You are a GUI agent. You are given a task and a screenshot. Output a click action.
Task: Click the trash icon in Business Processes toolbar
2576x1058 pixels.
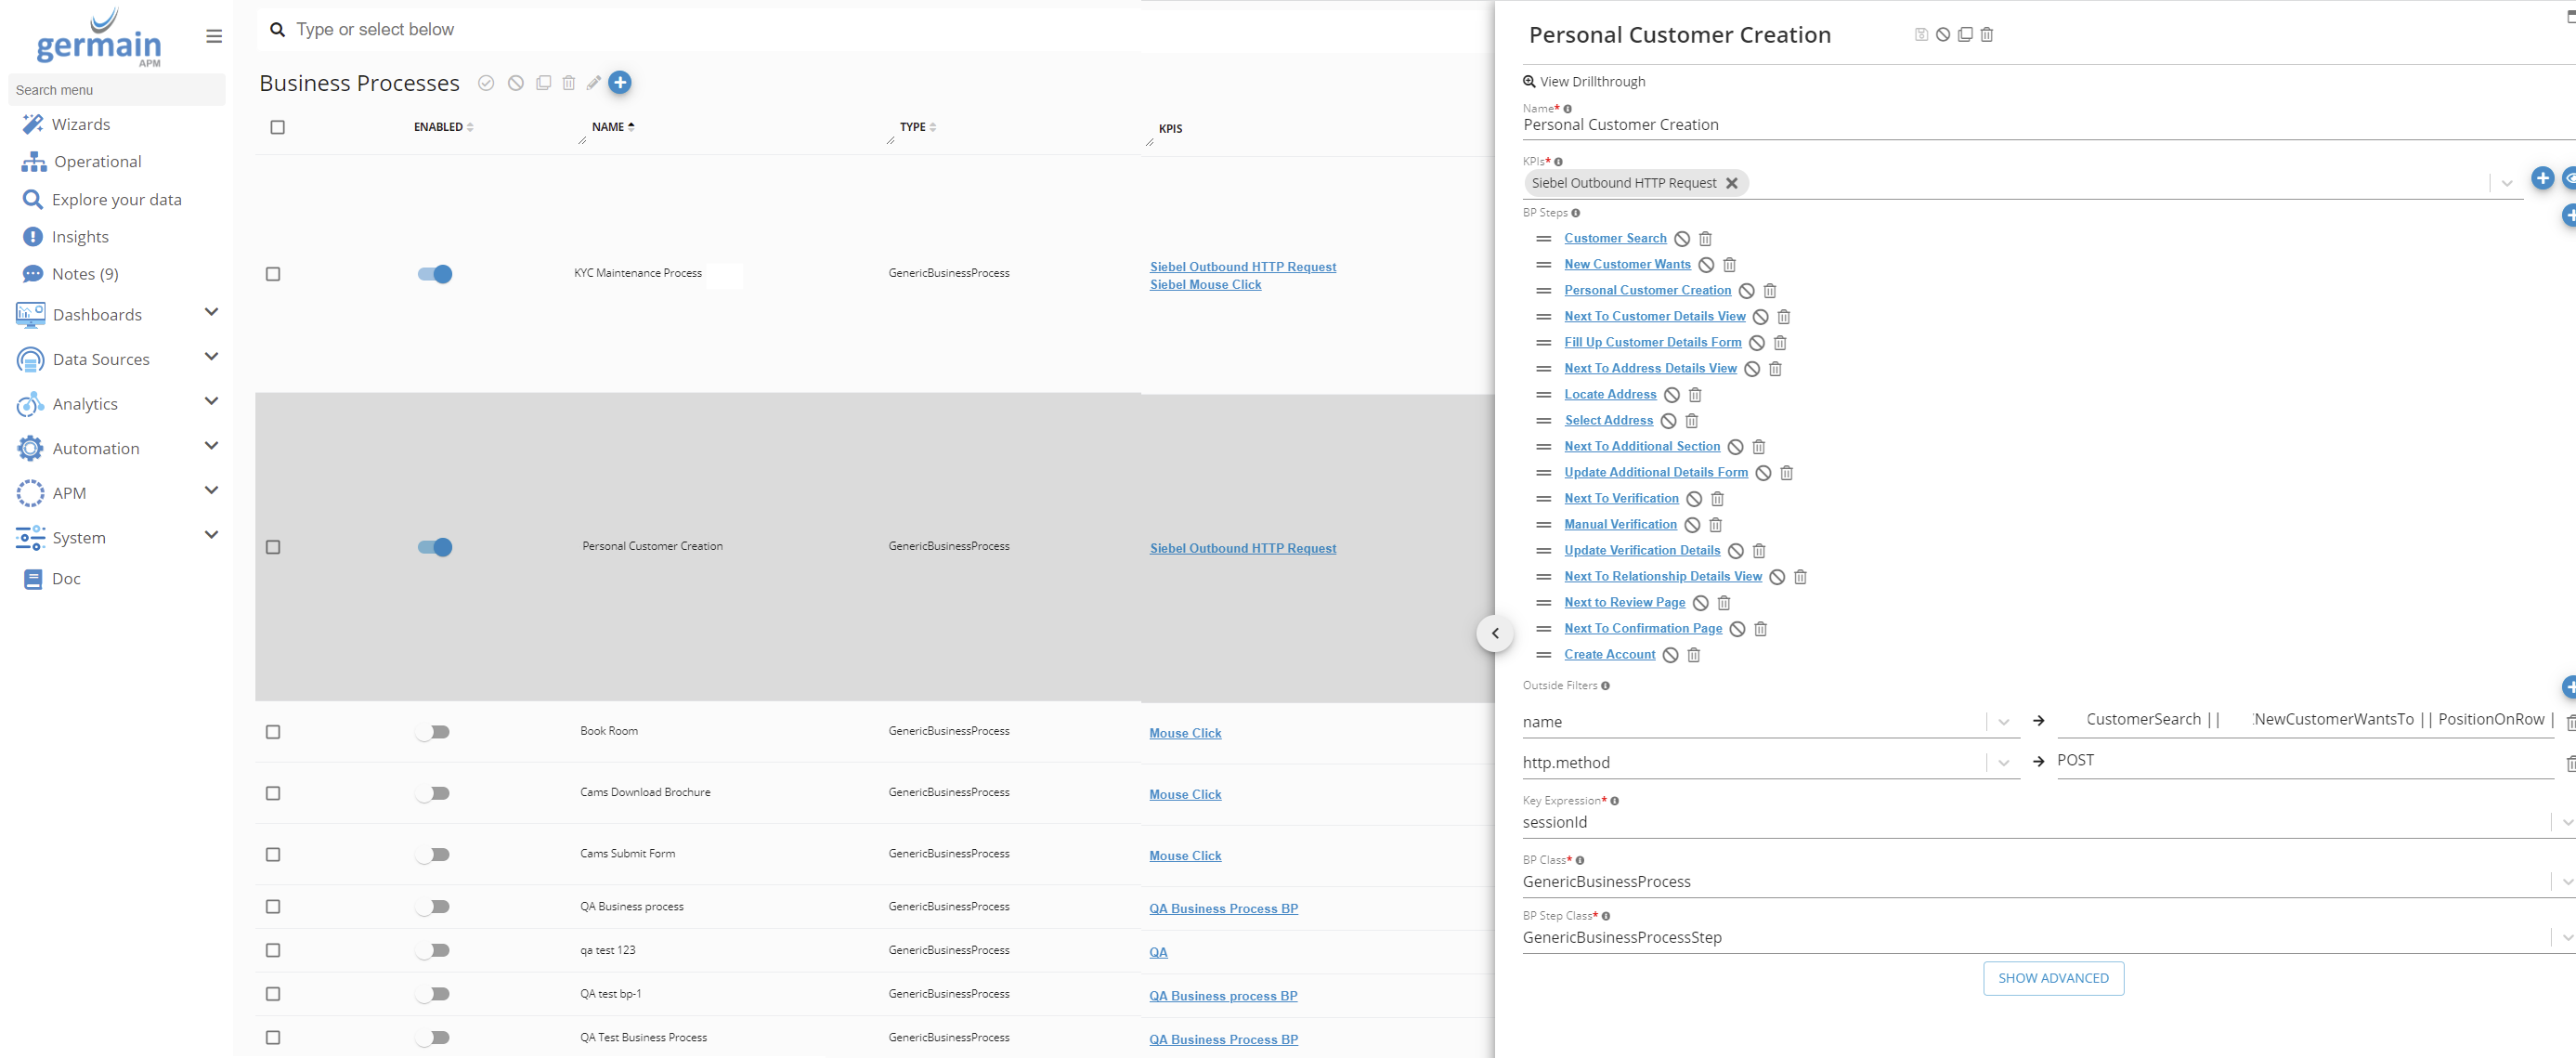click(x=568, y=83)
